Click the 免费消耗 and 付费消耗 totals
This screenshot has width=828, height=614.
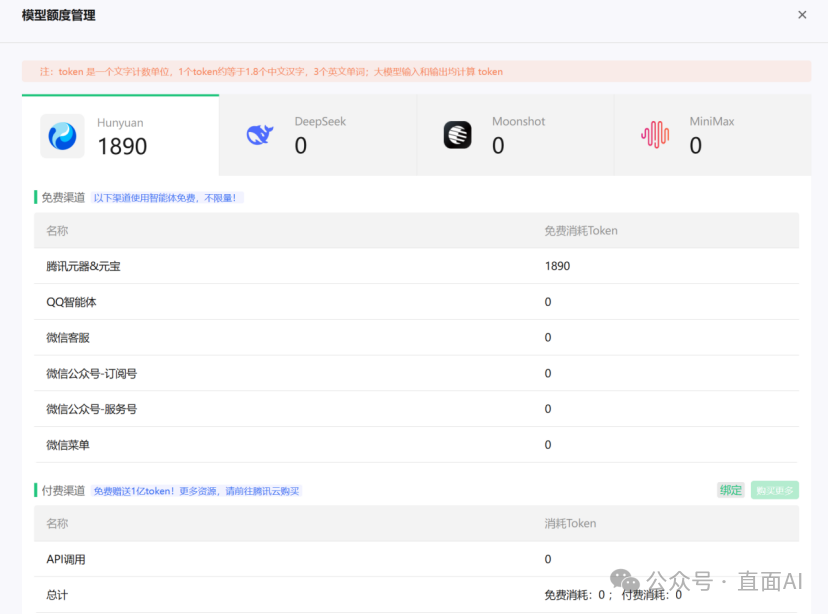(613, 595)
